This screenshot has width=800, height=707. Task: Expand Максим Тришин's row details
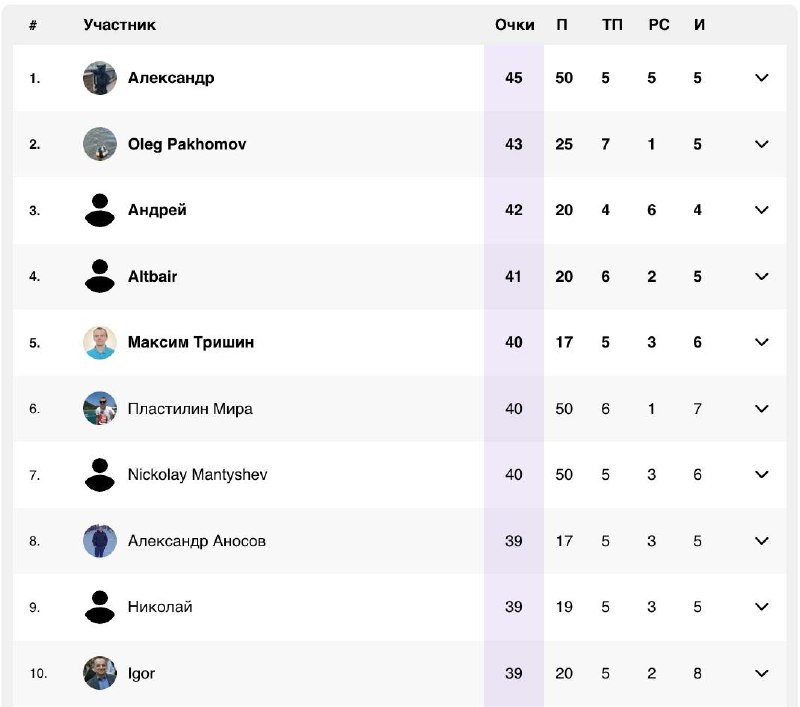pyautogui.click(x=761, y=342)
